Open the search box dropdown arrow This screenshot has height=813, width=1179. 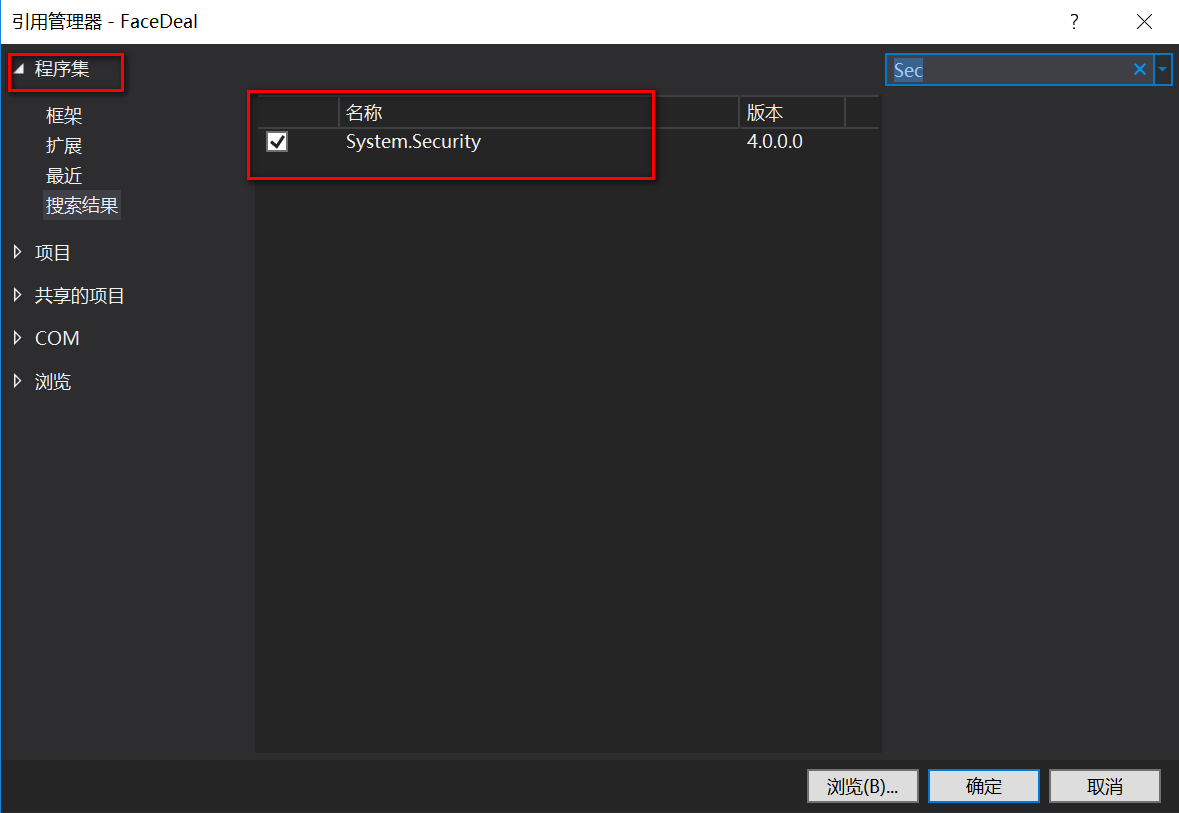1162,70
